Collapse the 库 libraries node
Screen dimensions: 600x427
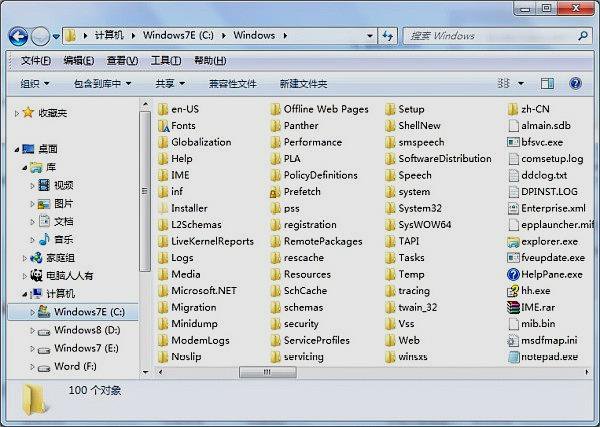click(x=25, y=168)
